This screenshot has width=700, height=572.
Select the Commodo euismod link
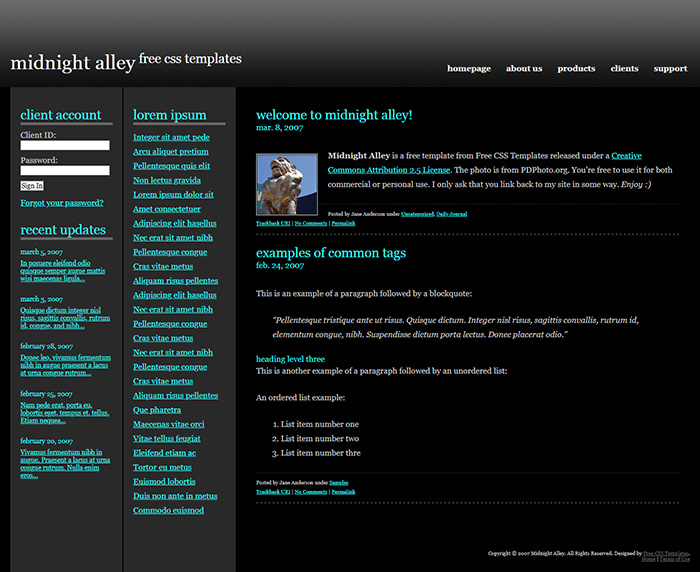click(x=168, y=510)
